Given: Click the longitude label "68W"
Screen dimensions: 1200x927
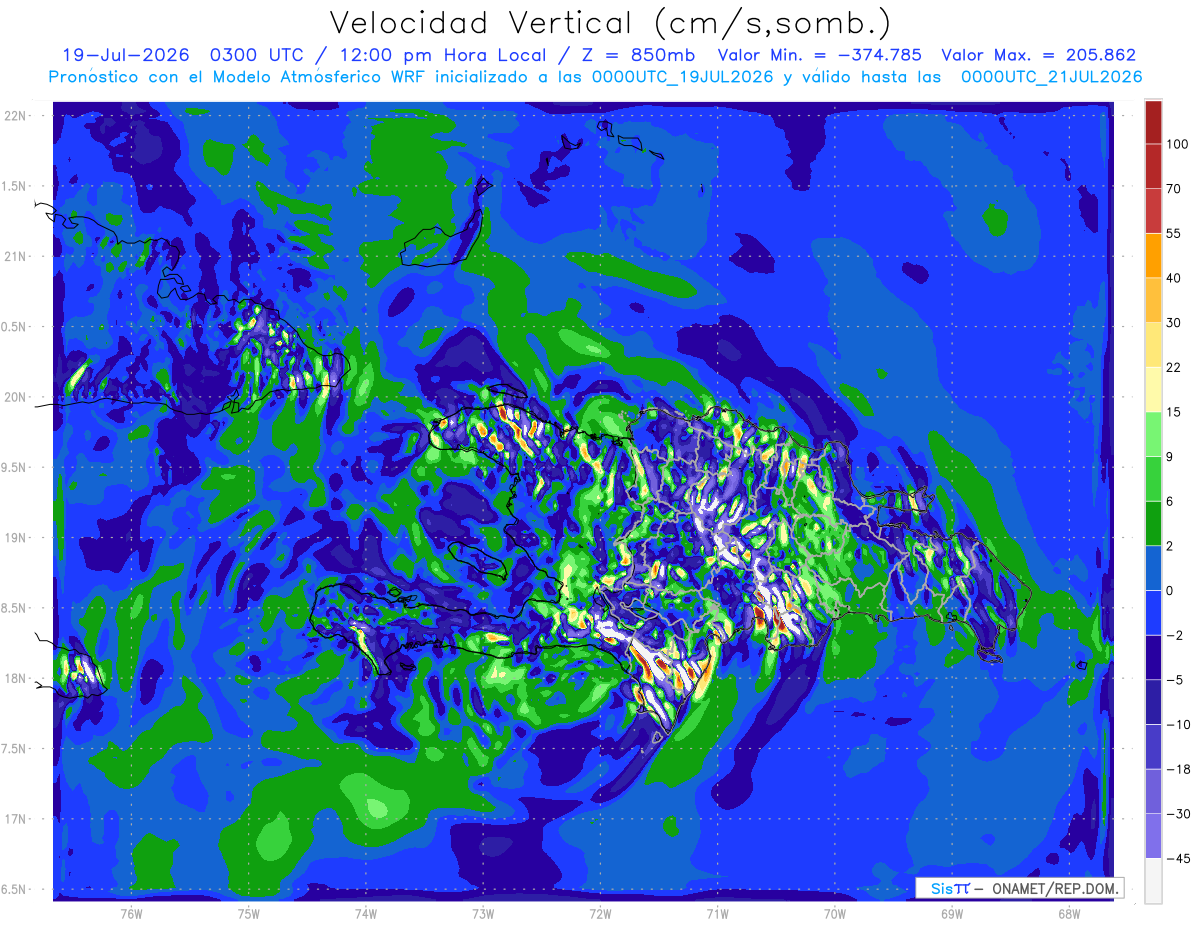Looking at the screenshot, I should click(x=1068, y=914).
